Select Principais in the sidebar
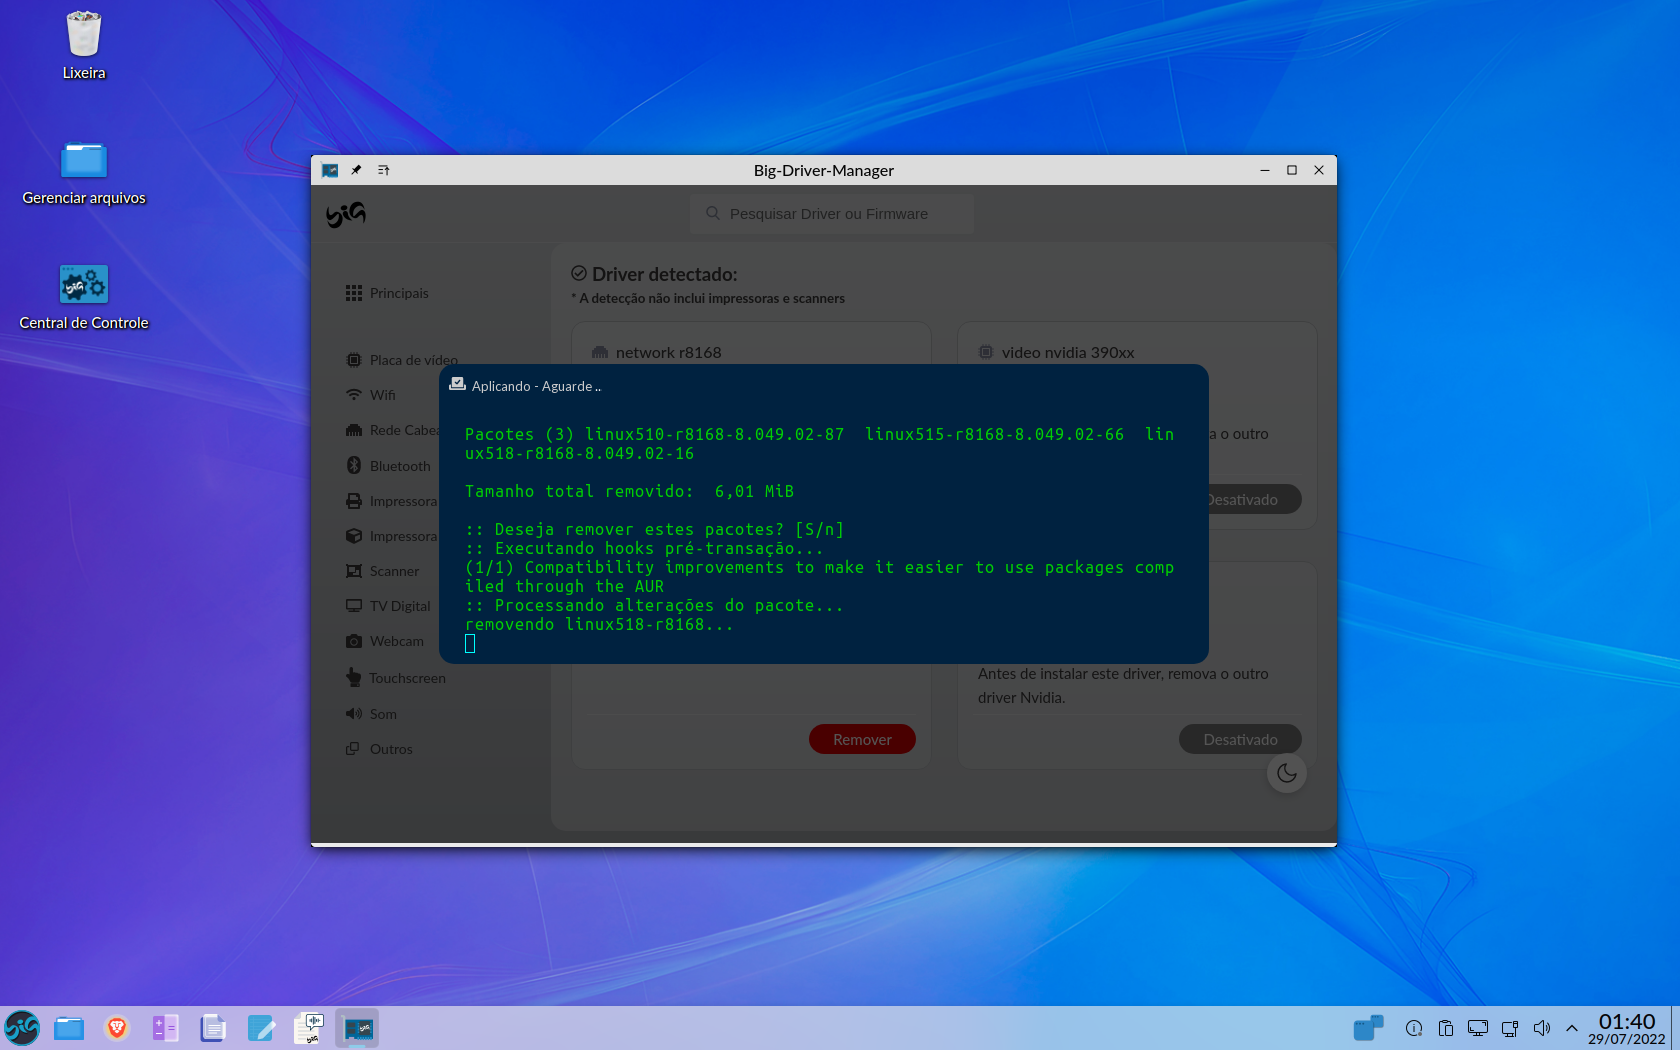The image size is (1680, 1050). coord(387,293)
